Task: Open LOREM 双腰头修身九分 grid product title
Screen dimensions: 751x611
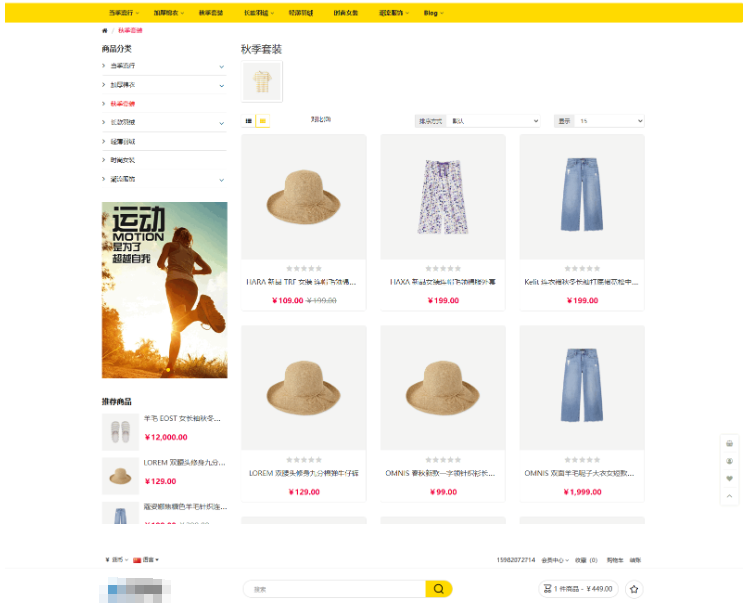Action: 304,473
